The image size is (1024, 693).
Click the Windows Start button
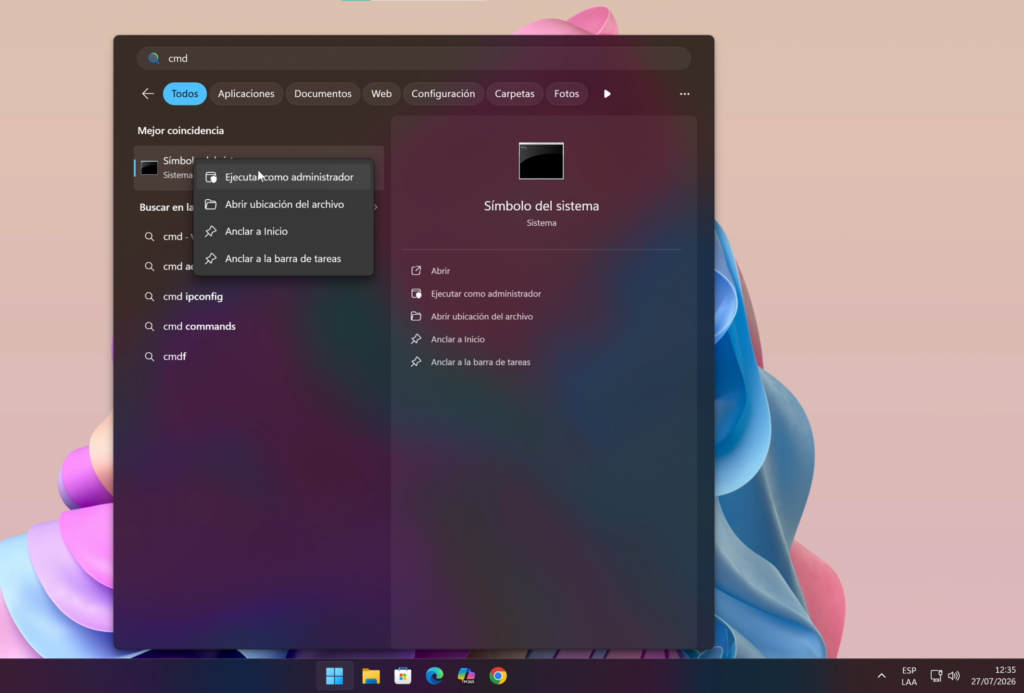coord(334,676)
